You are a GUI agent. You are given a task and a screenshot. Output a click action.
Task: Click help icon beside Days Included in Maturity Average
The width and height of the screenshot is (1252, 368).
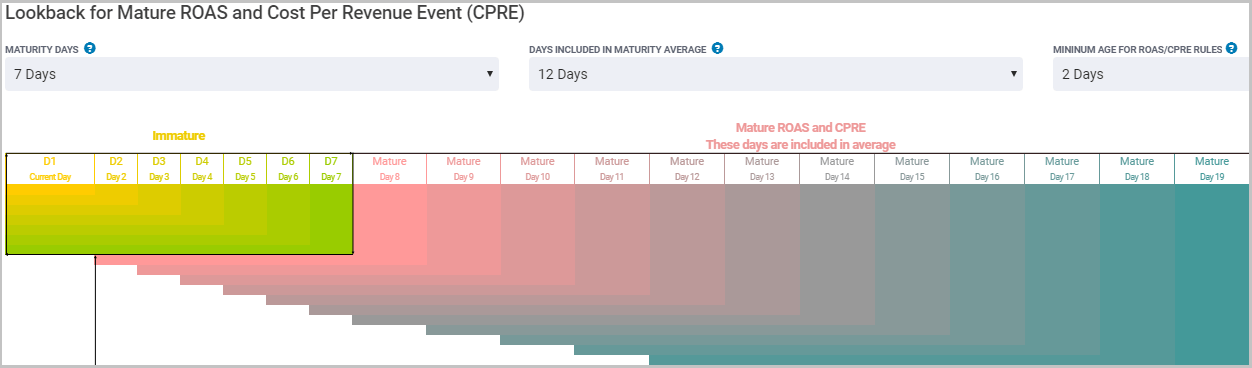click(x=717, y=48)
